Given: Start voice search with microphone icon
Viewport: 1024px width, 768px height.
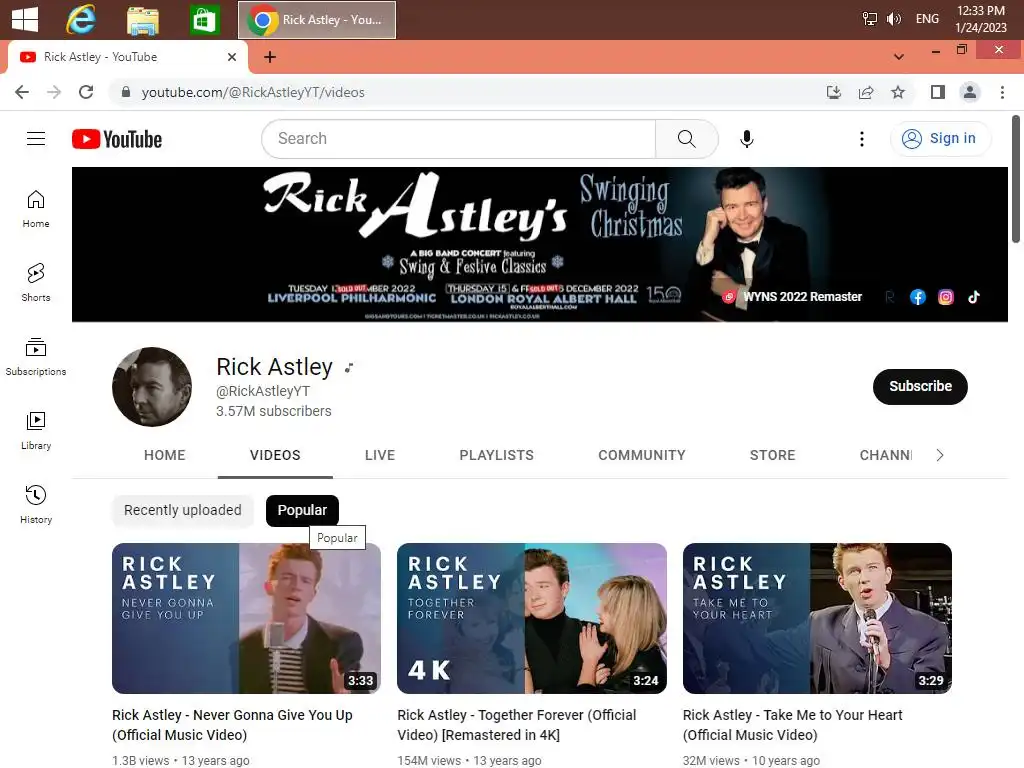Looking at the screenshot, I should click(x=746, y=138).
